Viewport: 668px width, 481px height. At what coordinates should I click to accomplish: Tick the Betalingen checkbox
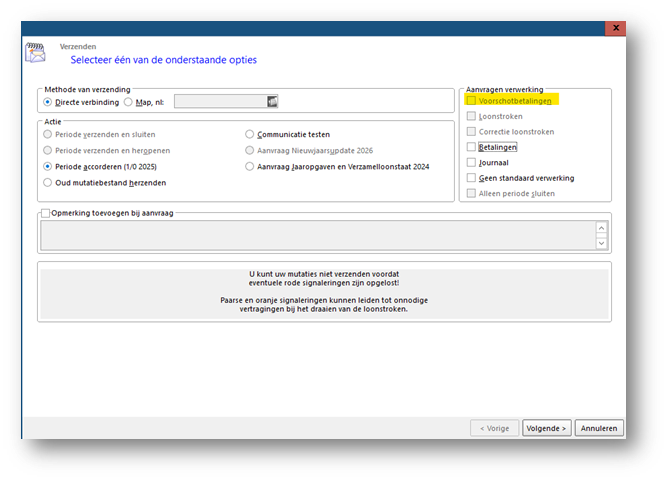(x=471, y=147)
